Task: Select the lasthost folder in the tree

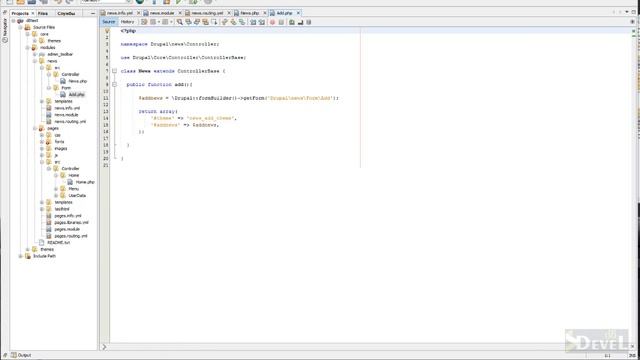Action: 62,209
